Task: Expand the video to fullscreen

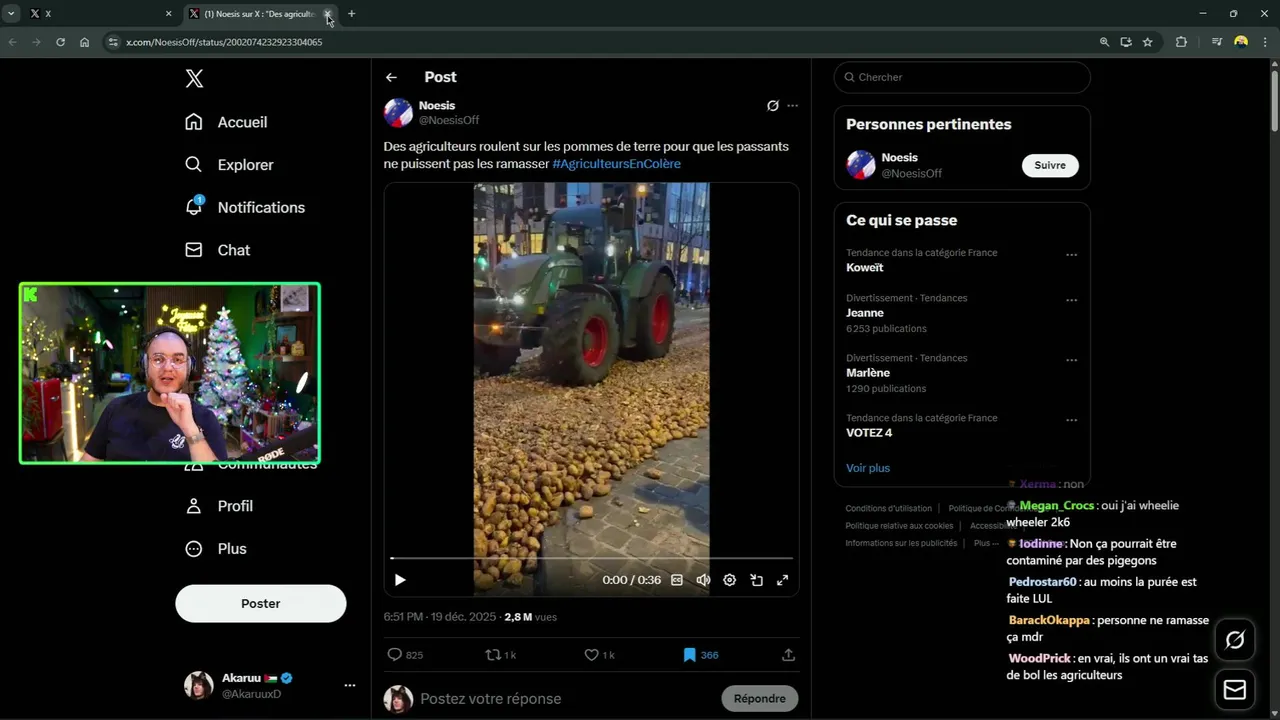Action: pyautogui.click(x=783, y=580)
